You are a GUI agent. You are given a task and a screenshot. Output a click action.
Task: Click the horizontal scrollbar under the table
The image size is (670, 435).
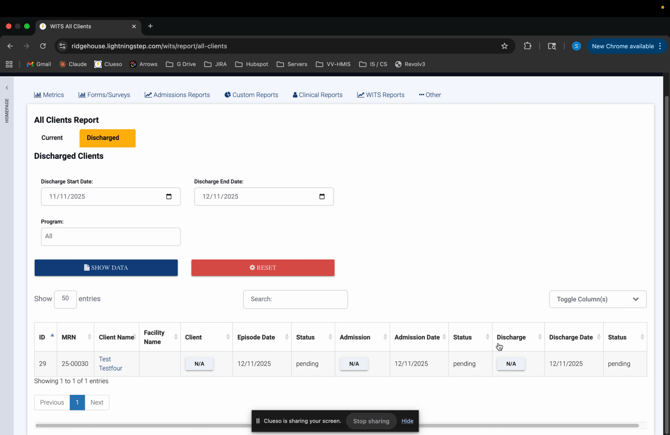tap(336, 425)
